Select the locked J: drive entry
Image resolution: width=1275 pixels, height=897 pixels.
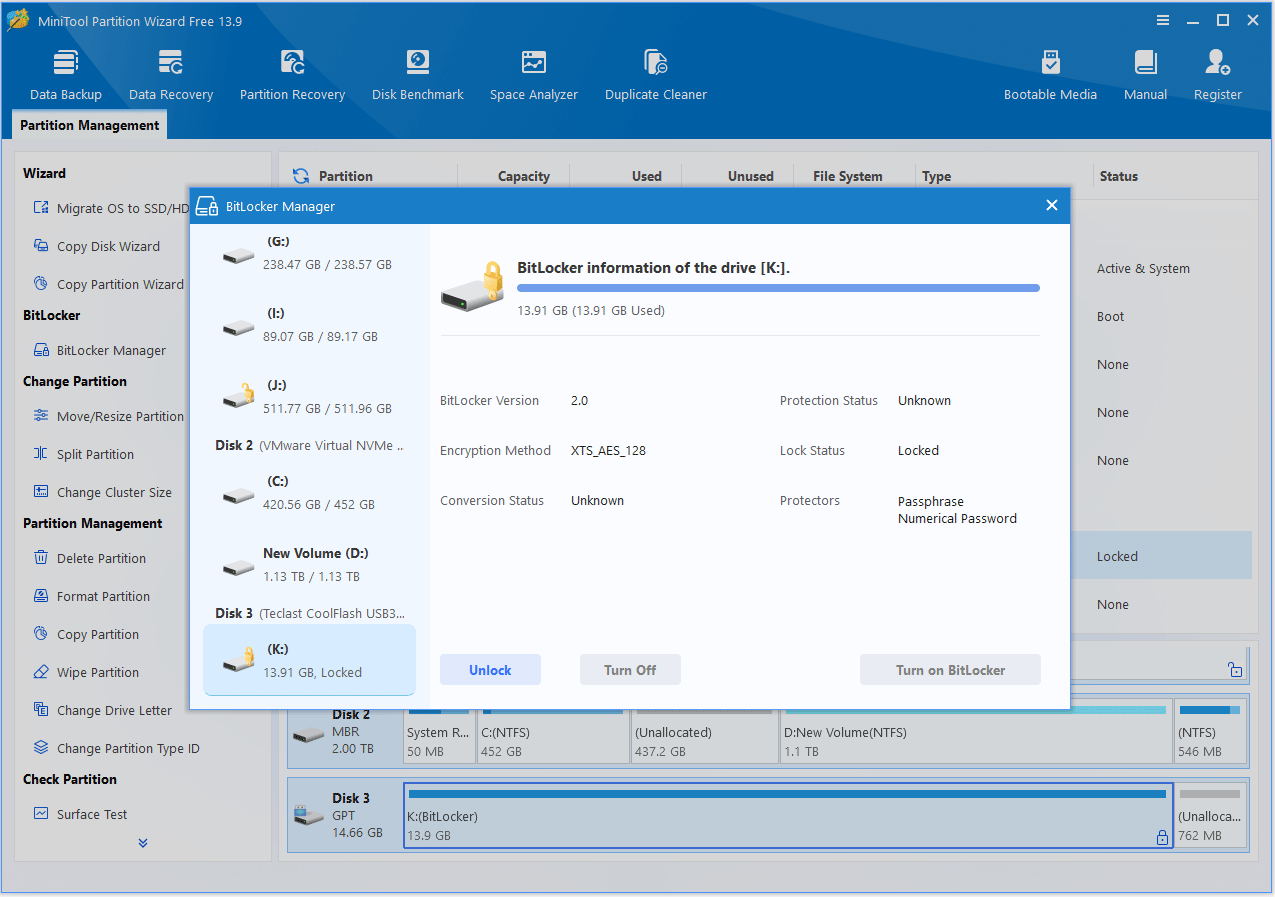[x=310, y=397]
